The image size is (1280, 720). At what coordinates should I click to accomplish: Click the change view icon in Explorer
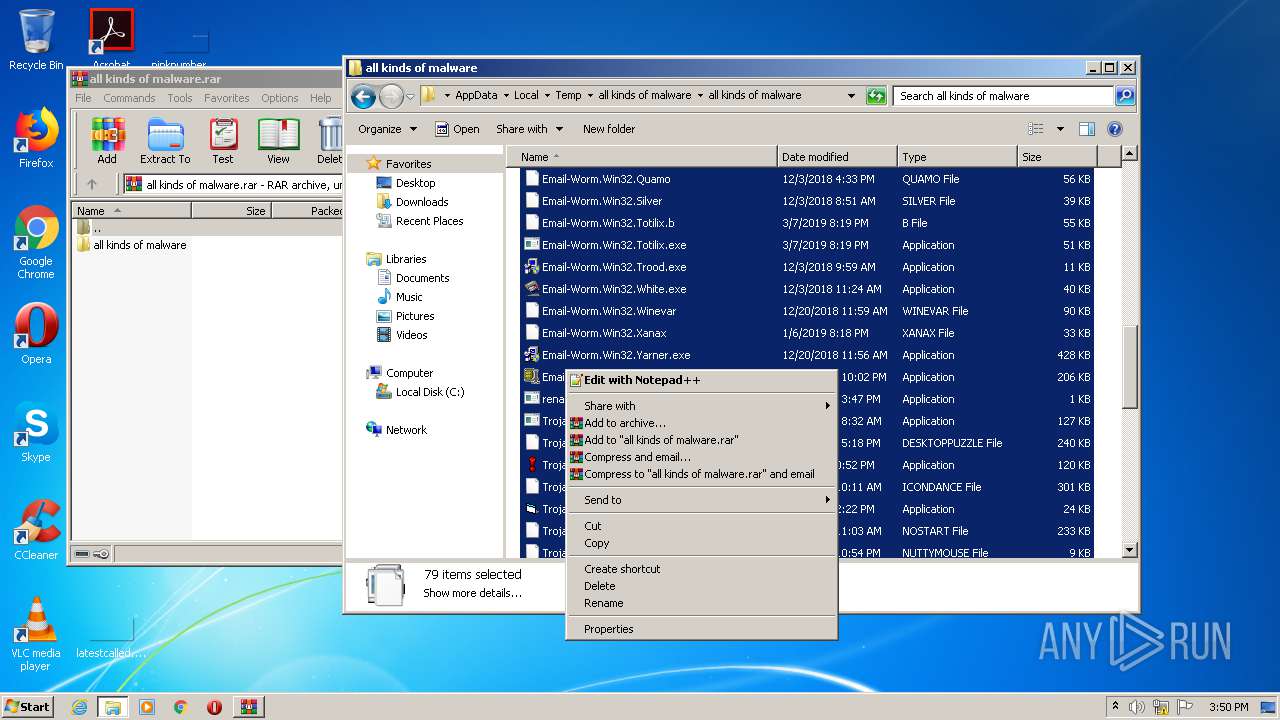click(x=1036, y=129)
